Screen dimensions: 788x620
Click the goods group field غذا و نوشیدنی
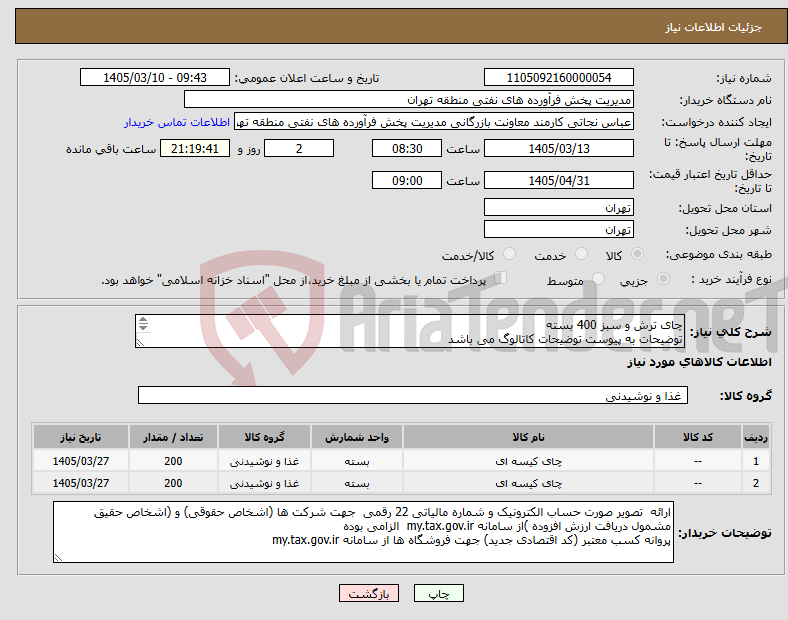413,395
